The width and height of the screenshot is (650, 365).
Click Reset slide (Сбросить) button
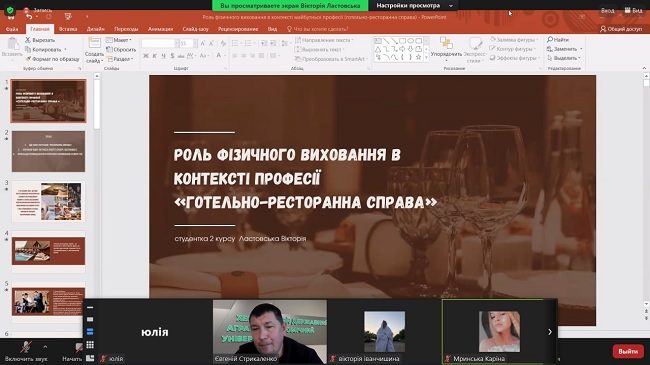coord(121,49)
